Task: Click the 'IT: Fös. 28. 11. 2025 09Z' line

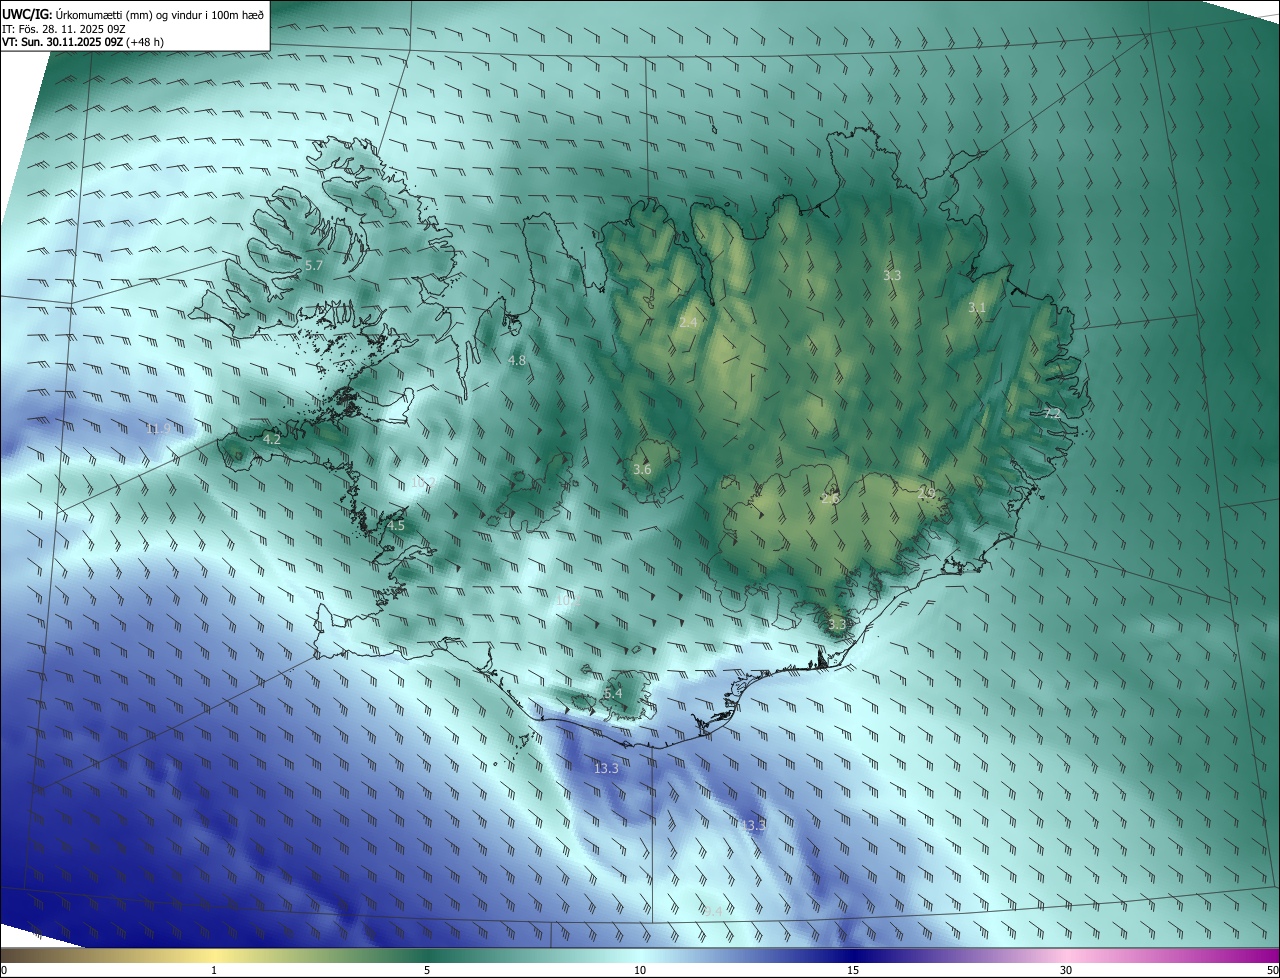Action: click(63, 29)
